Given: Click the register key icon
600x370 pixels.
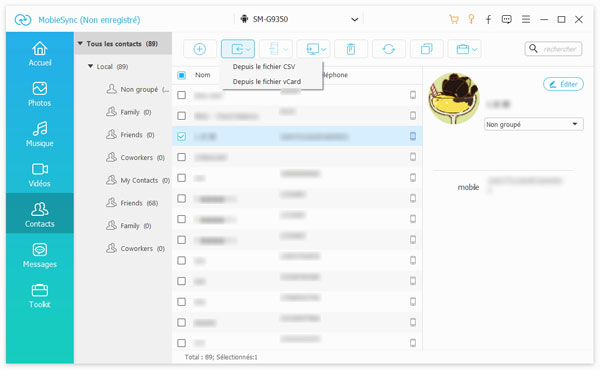Looking at the screenshot, I should 471,19.
